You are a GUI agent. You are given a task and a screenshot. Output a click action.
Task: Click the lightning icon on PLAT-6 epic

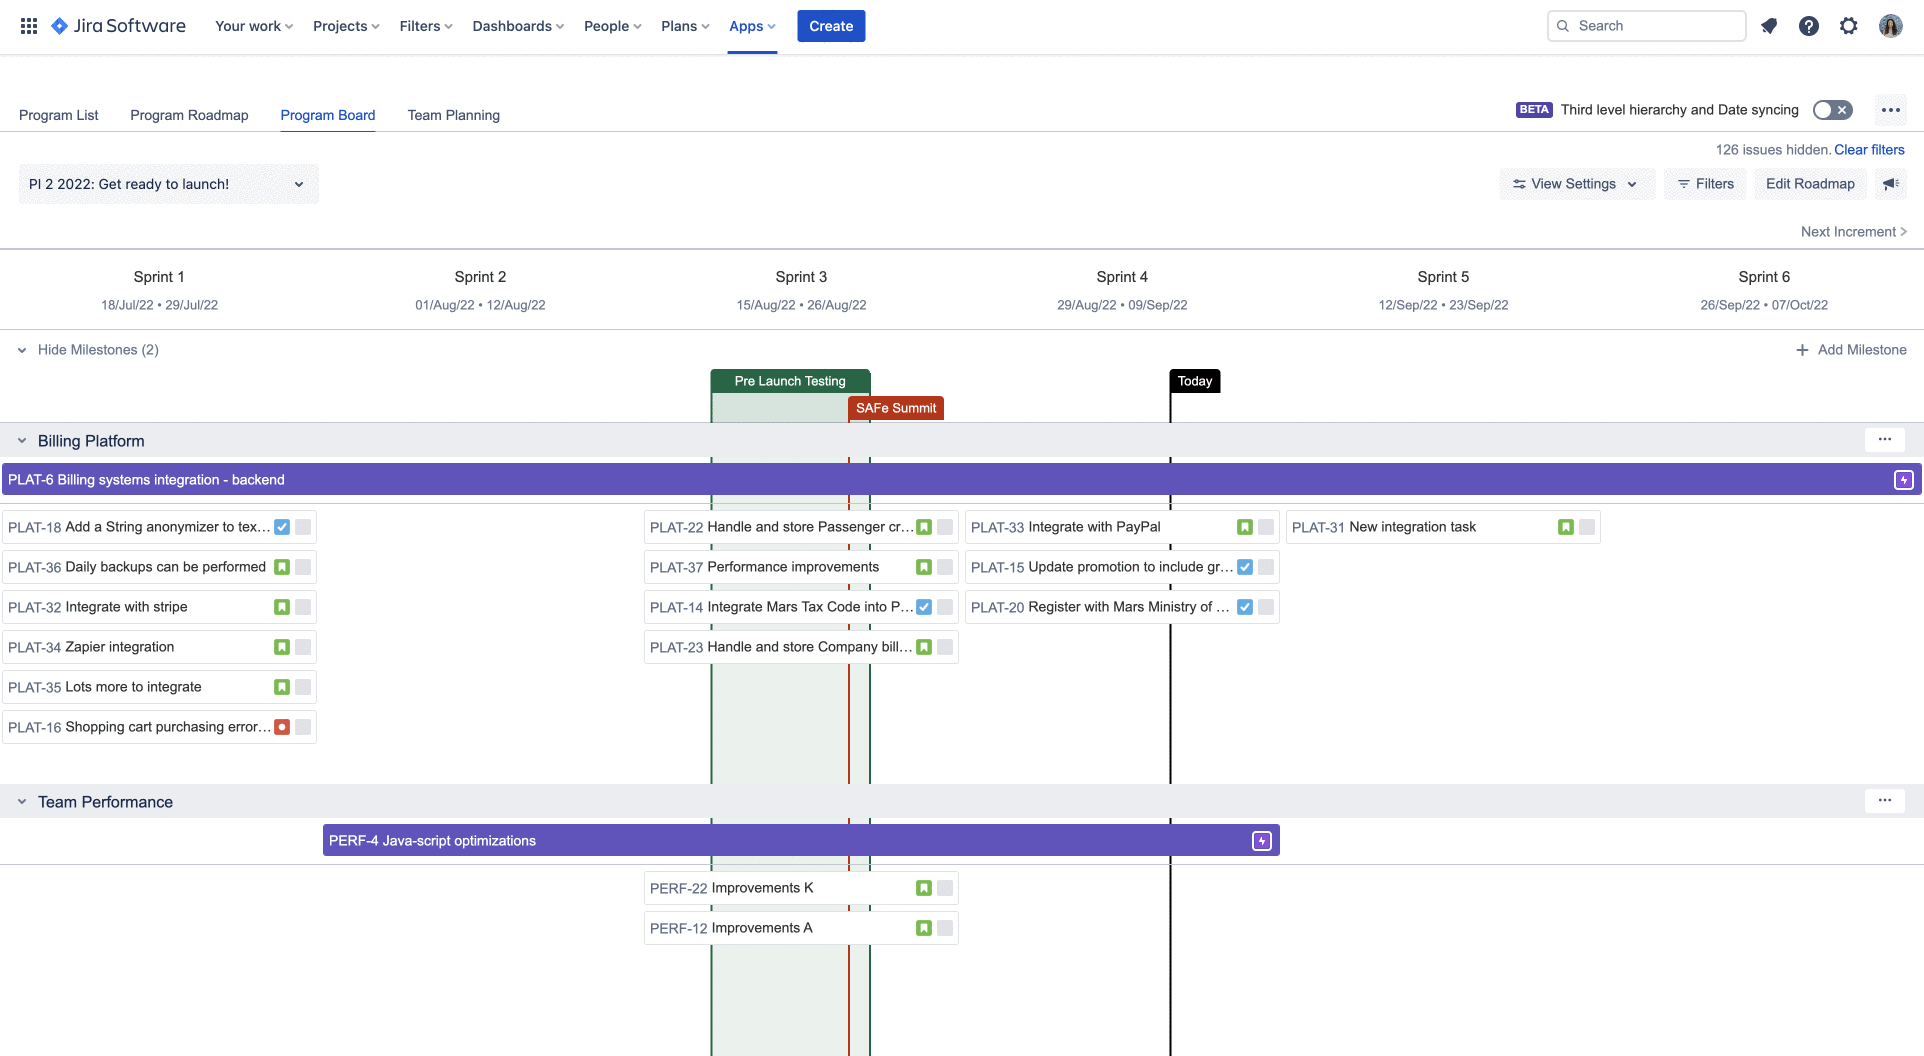click(x=1904, y=480)
